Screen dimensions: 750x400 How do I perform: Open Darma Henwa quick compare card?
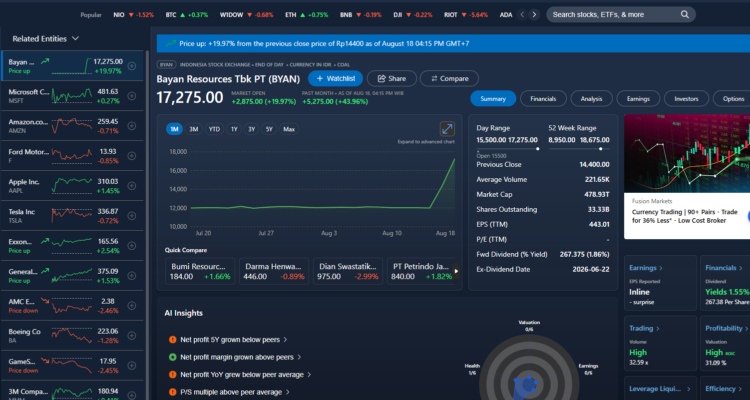tap(274, 271)
